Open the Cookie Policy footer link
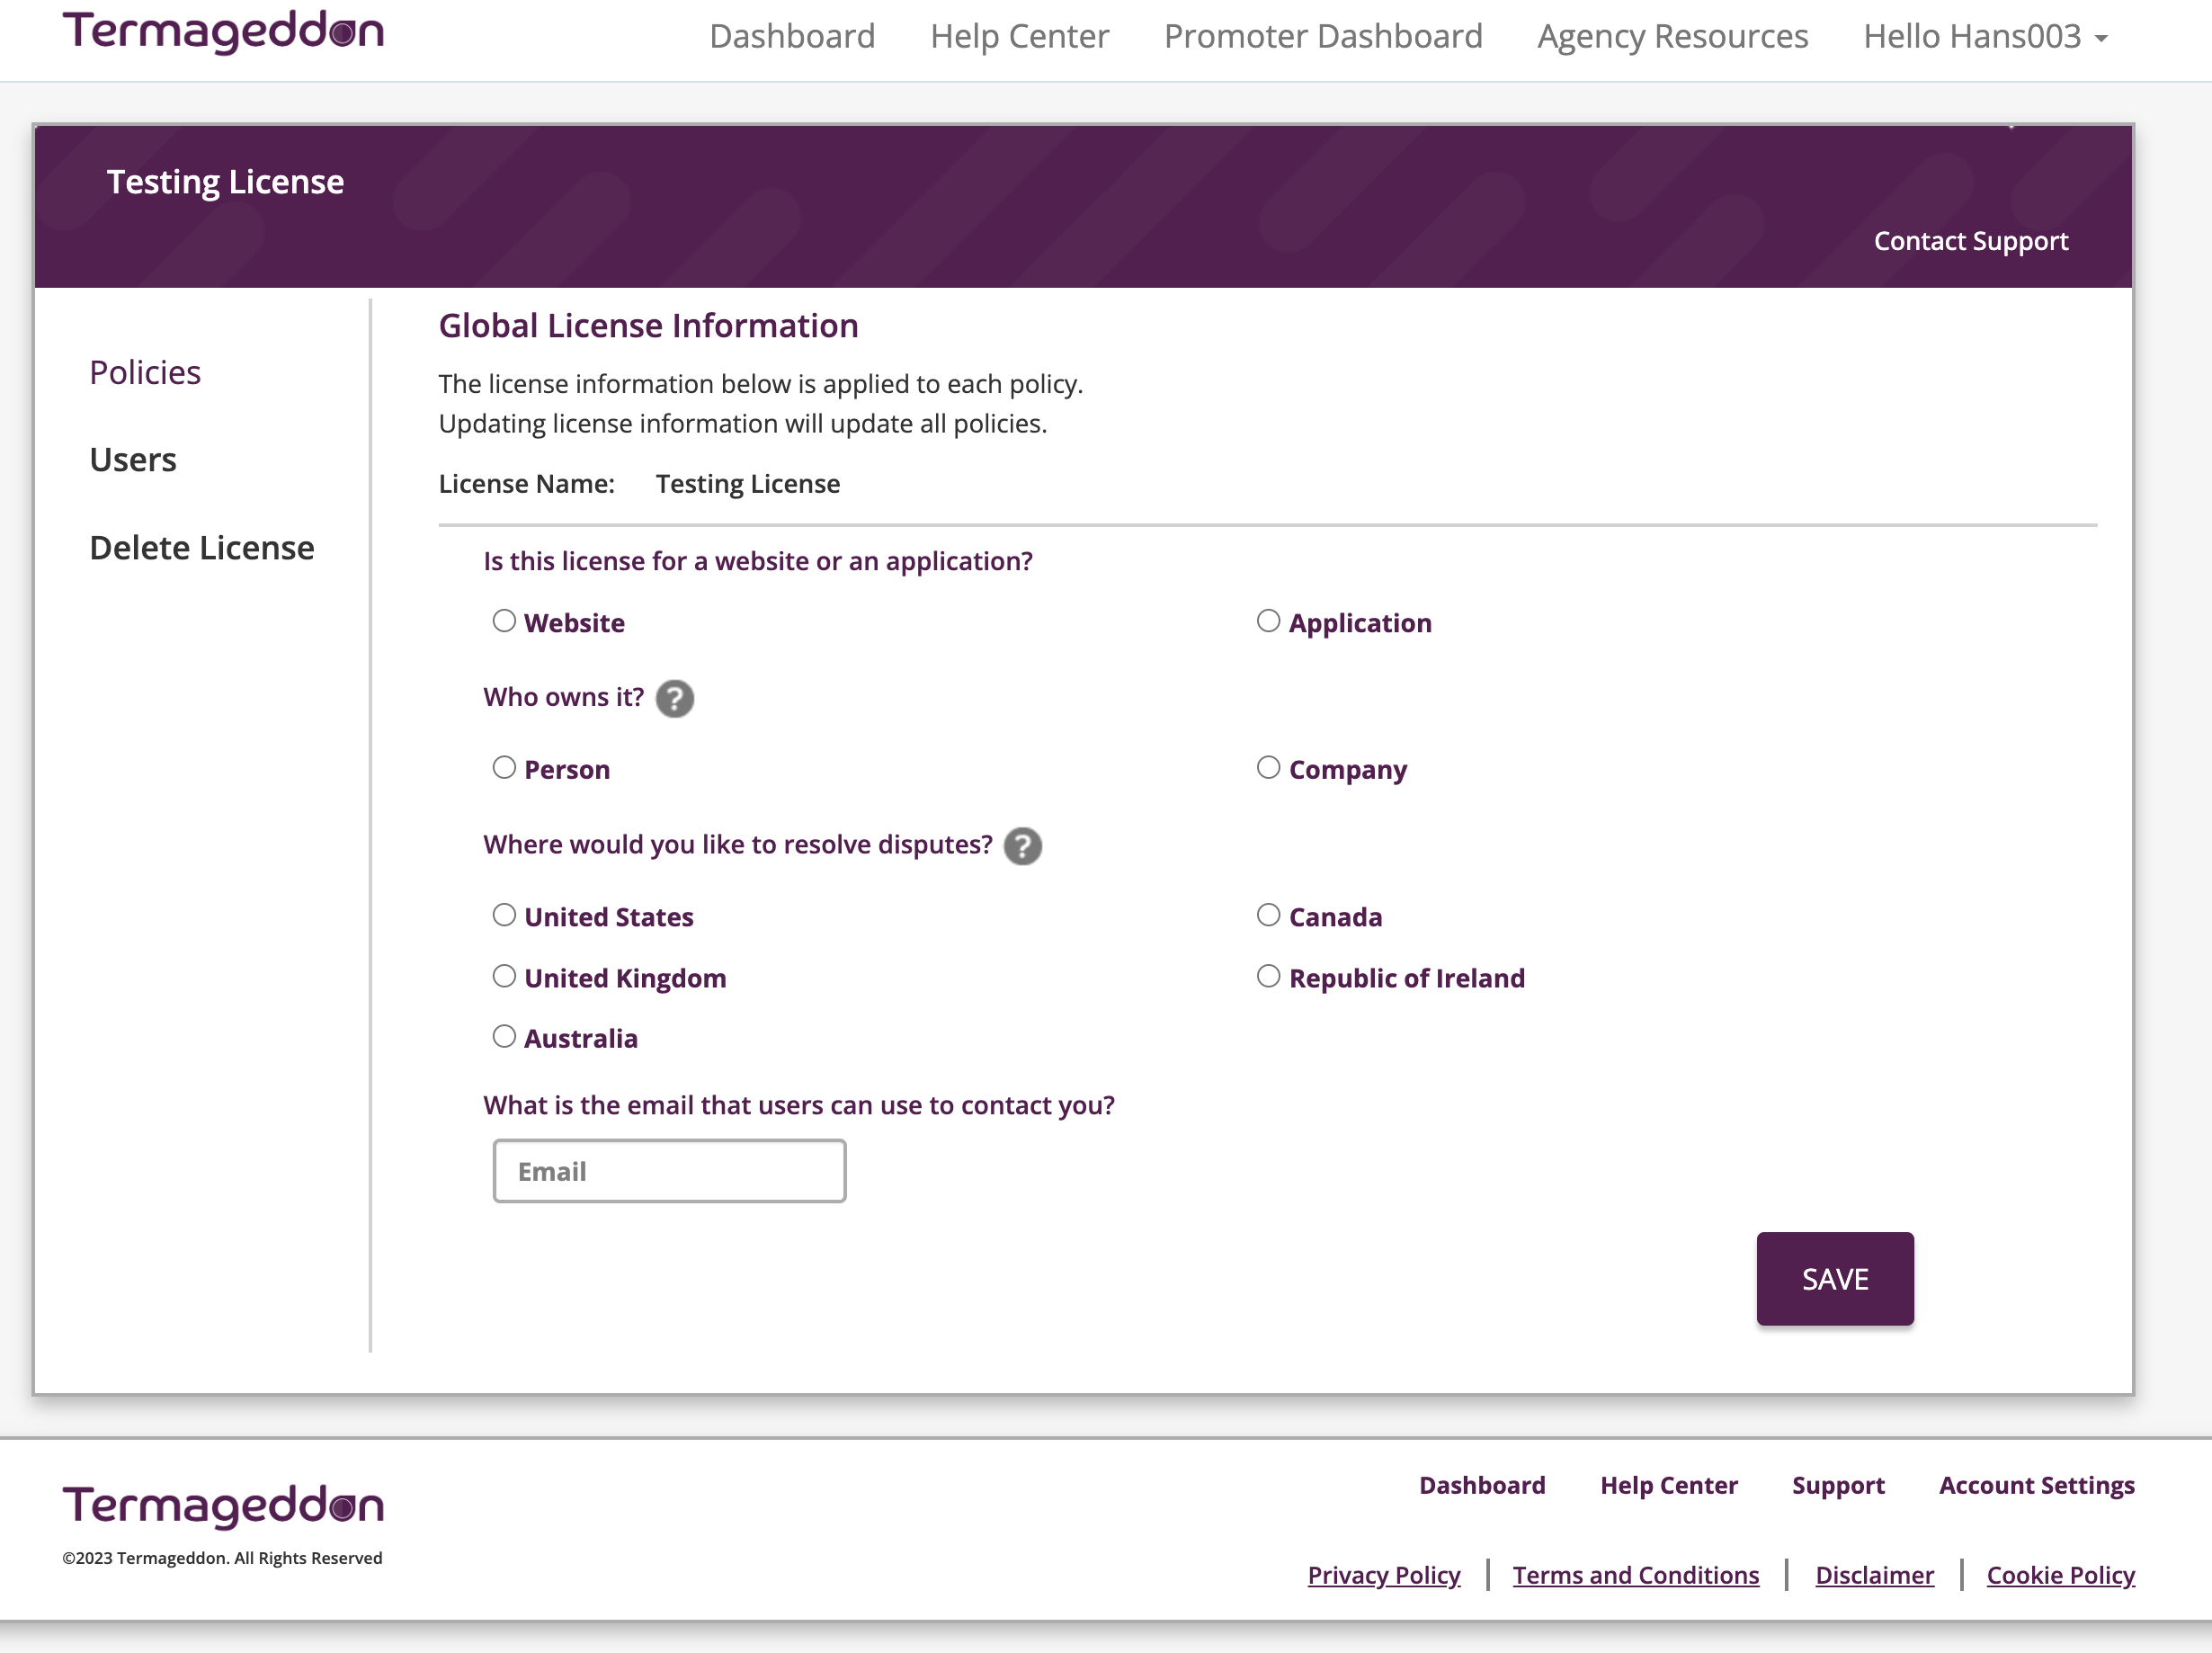The width and height of the screenshot is (2212, 1653). pyautogui.click(x=2060, y=1575)
